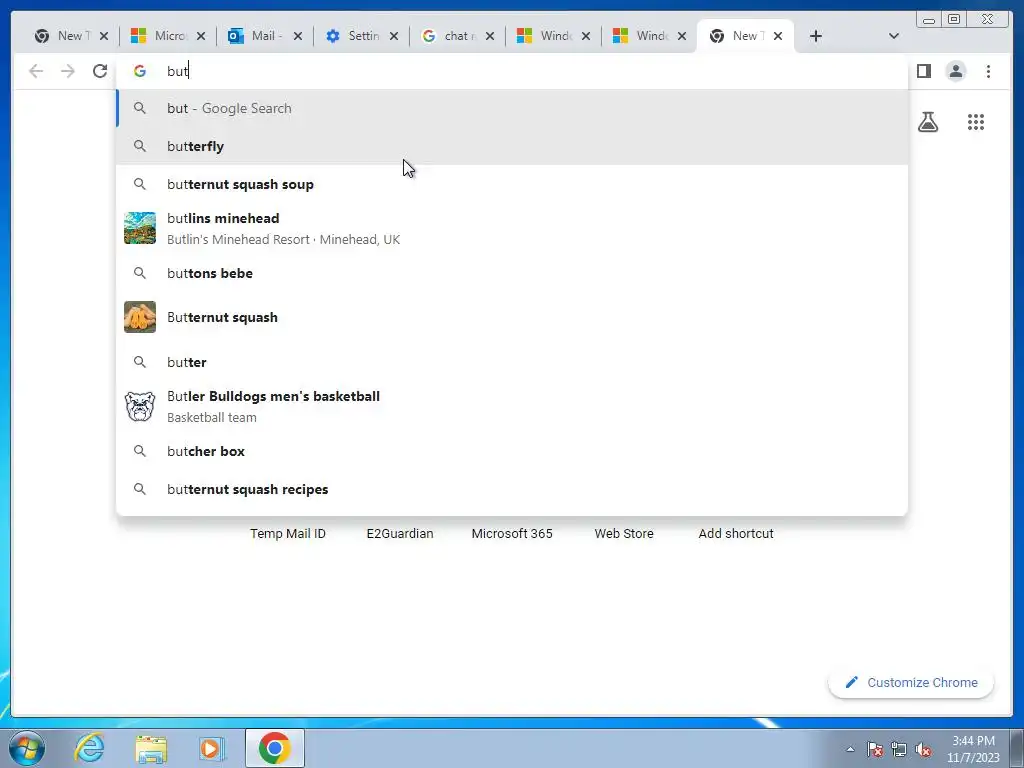This screenshot has height=768, width=1024.
Task: Close the Settings tab
Action: click(394, 36)
